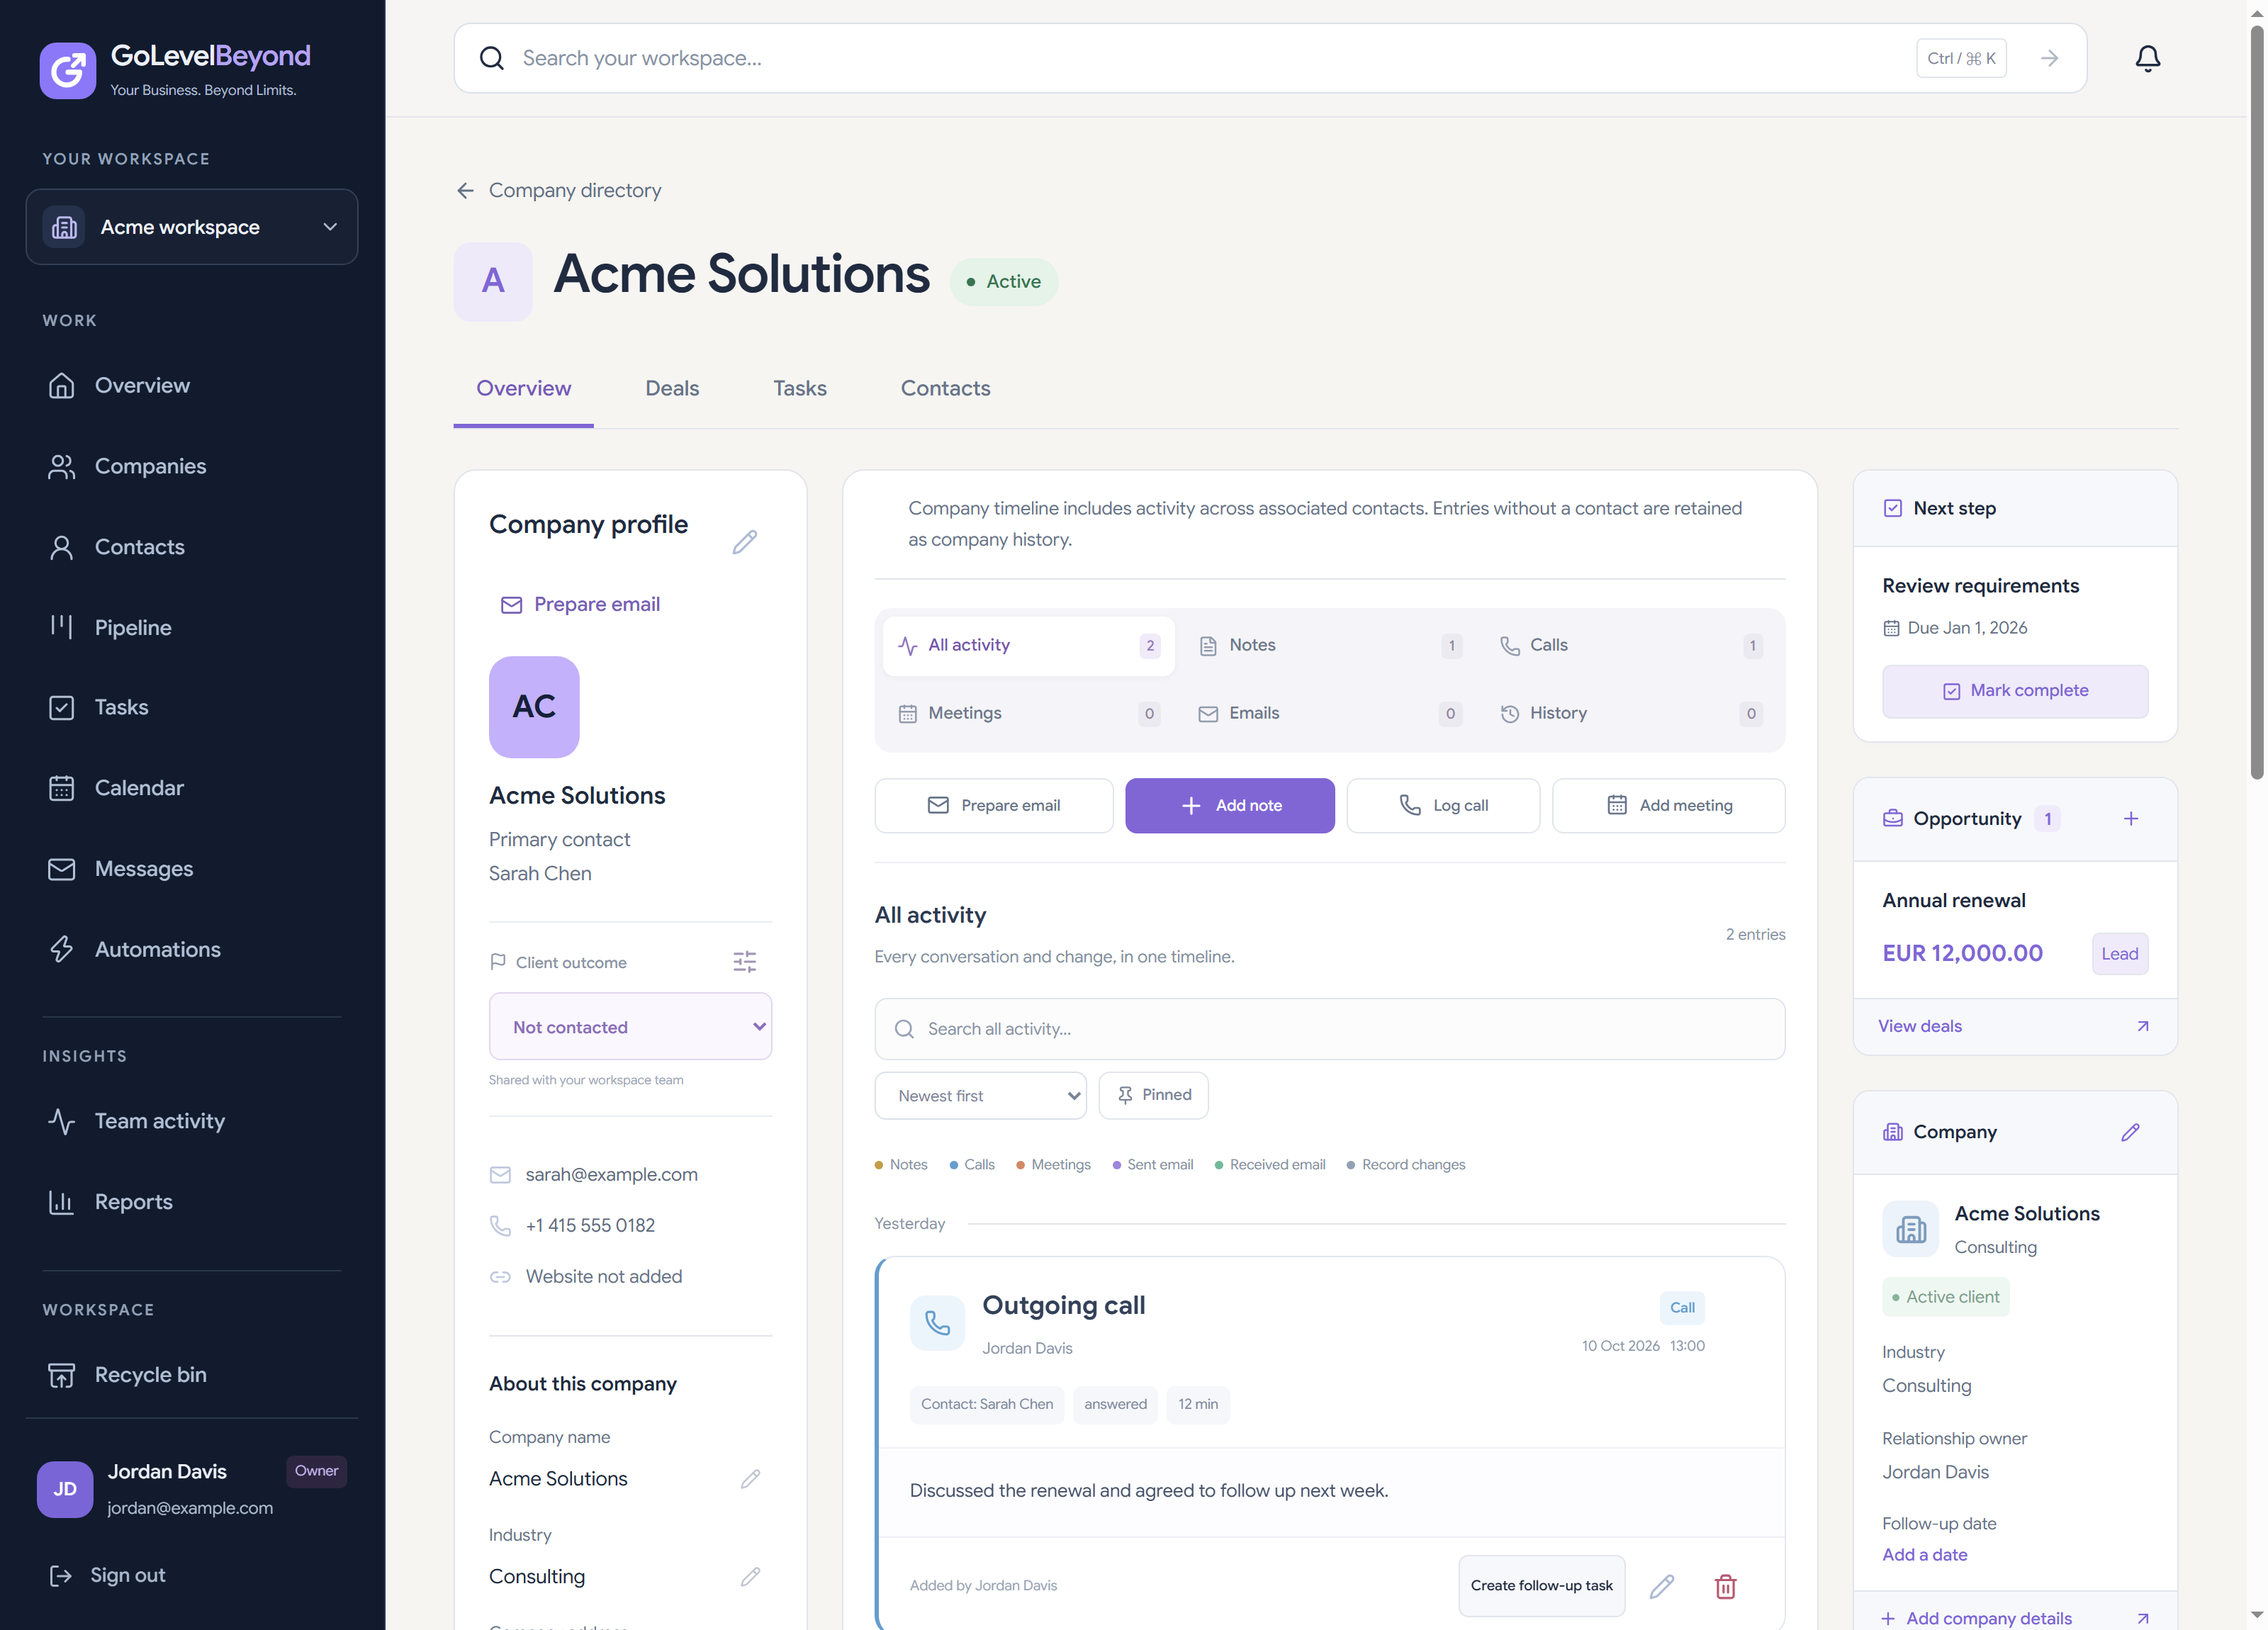Filter timeline by History
Screen dimensions: 2268x1630
[1630, 713]
